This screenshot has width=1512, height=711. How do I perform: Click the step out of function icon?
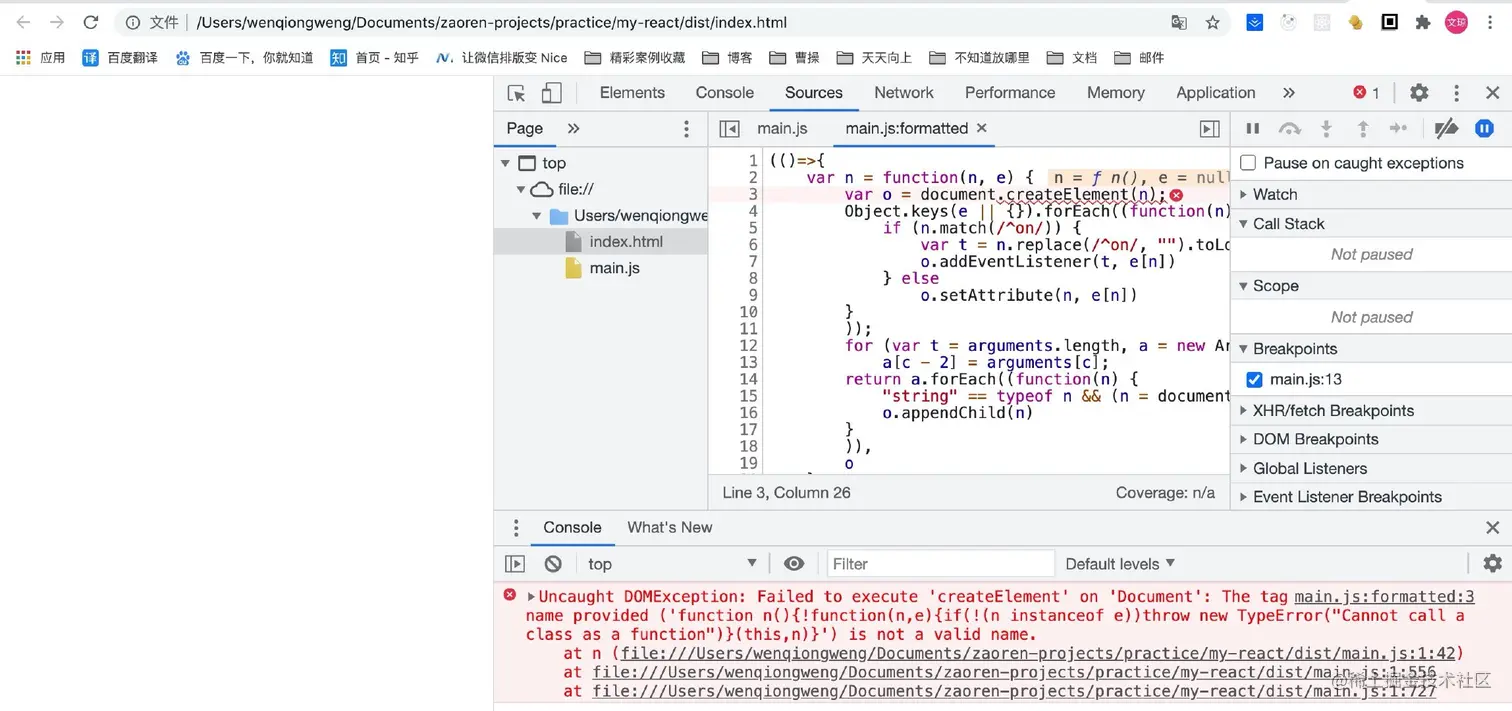[1362, 129]
